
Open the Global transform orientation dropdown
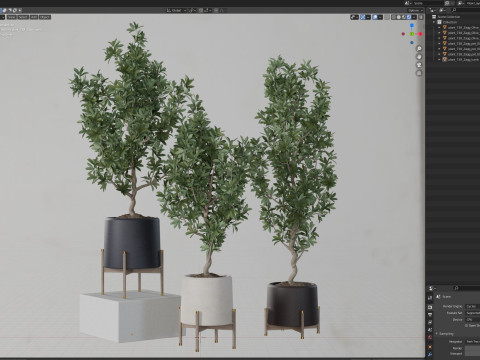[x=177, y=10]
